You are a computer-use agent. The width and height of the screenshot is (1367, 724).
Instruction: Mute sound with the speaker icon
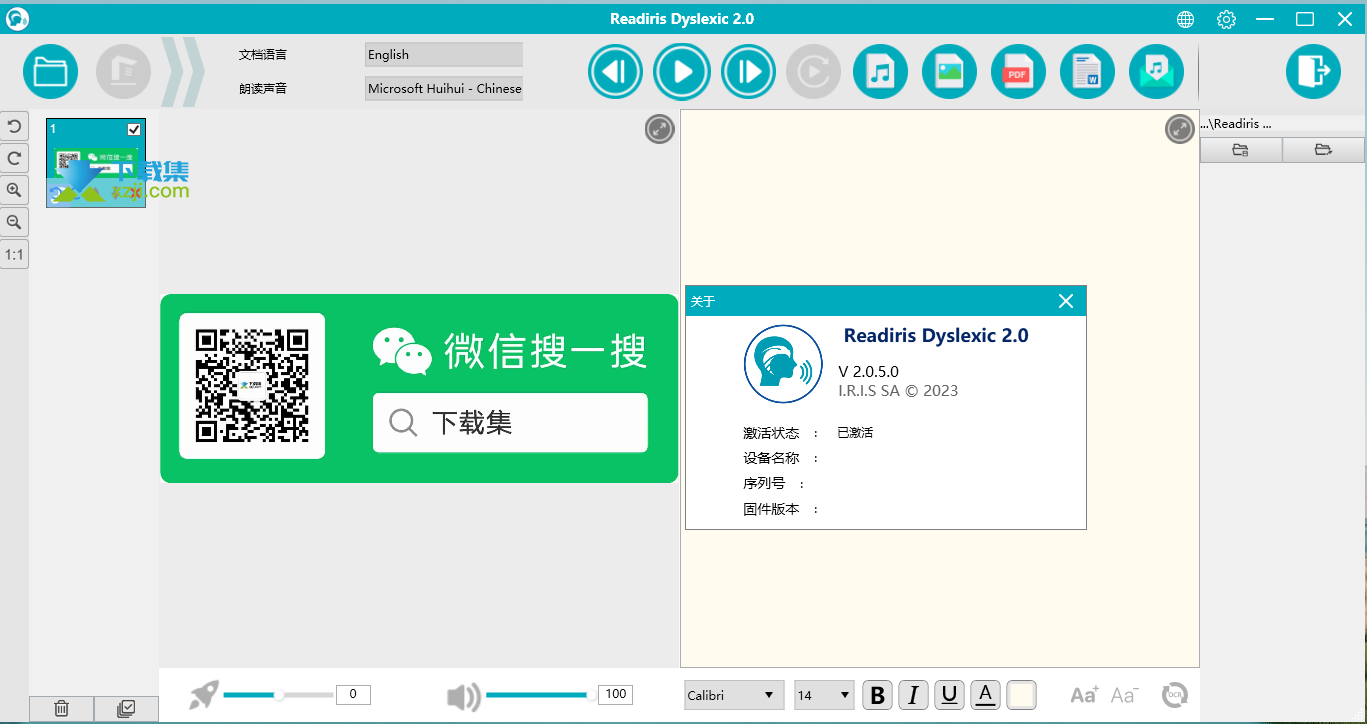point(464,697)
